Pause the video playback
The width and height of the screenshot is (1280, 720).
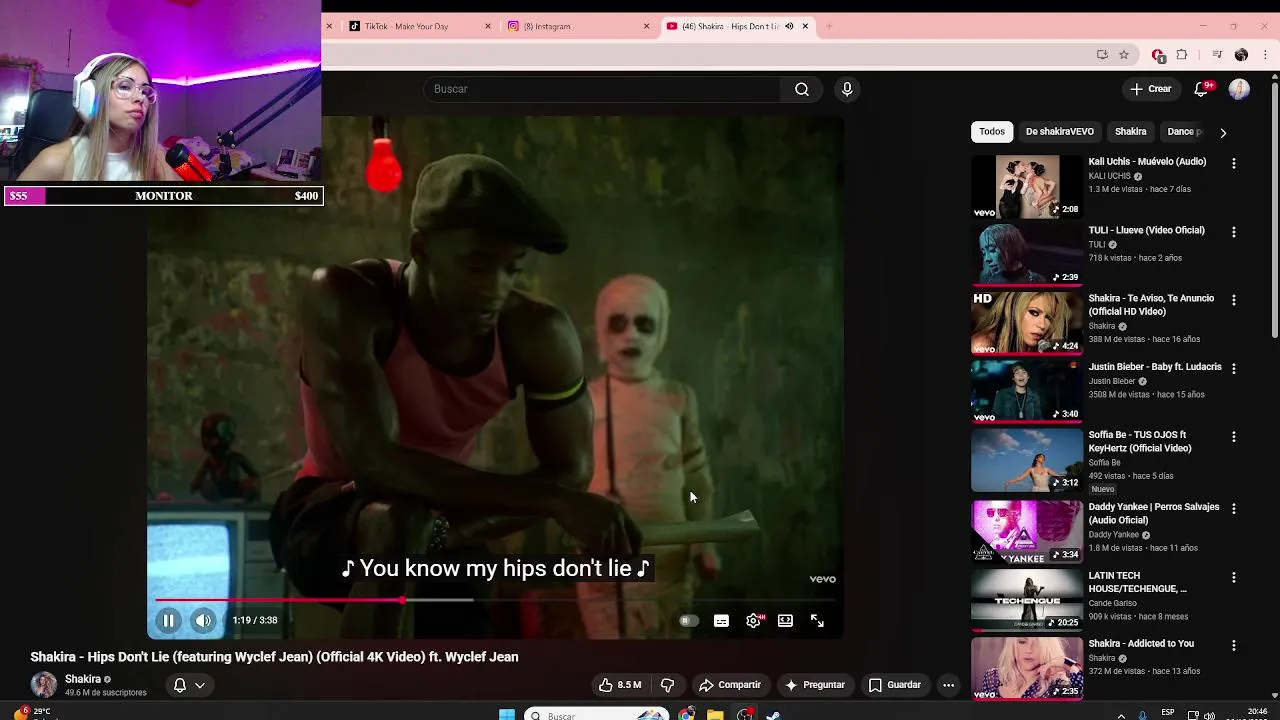click(168, 620)
